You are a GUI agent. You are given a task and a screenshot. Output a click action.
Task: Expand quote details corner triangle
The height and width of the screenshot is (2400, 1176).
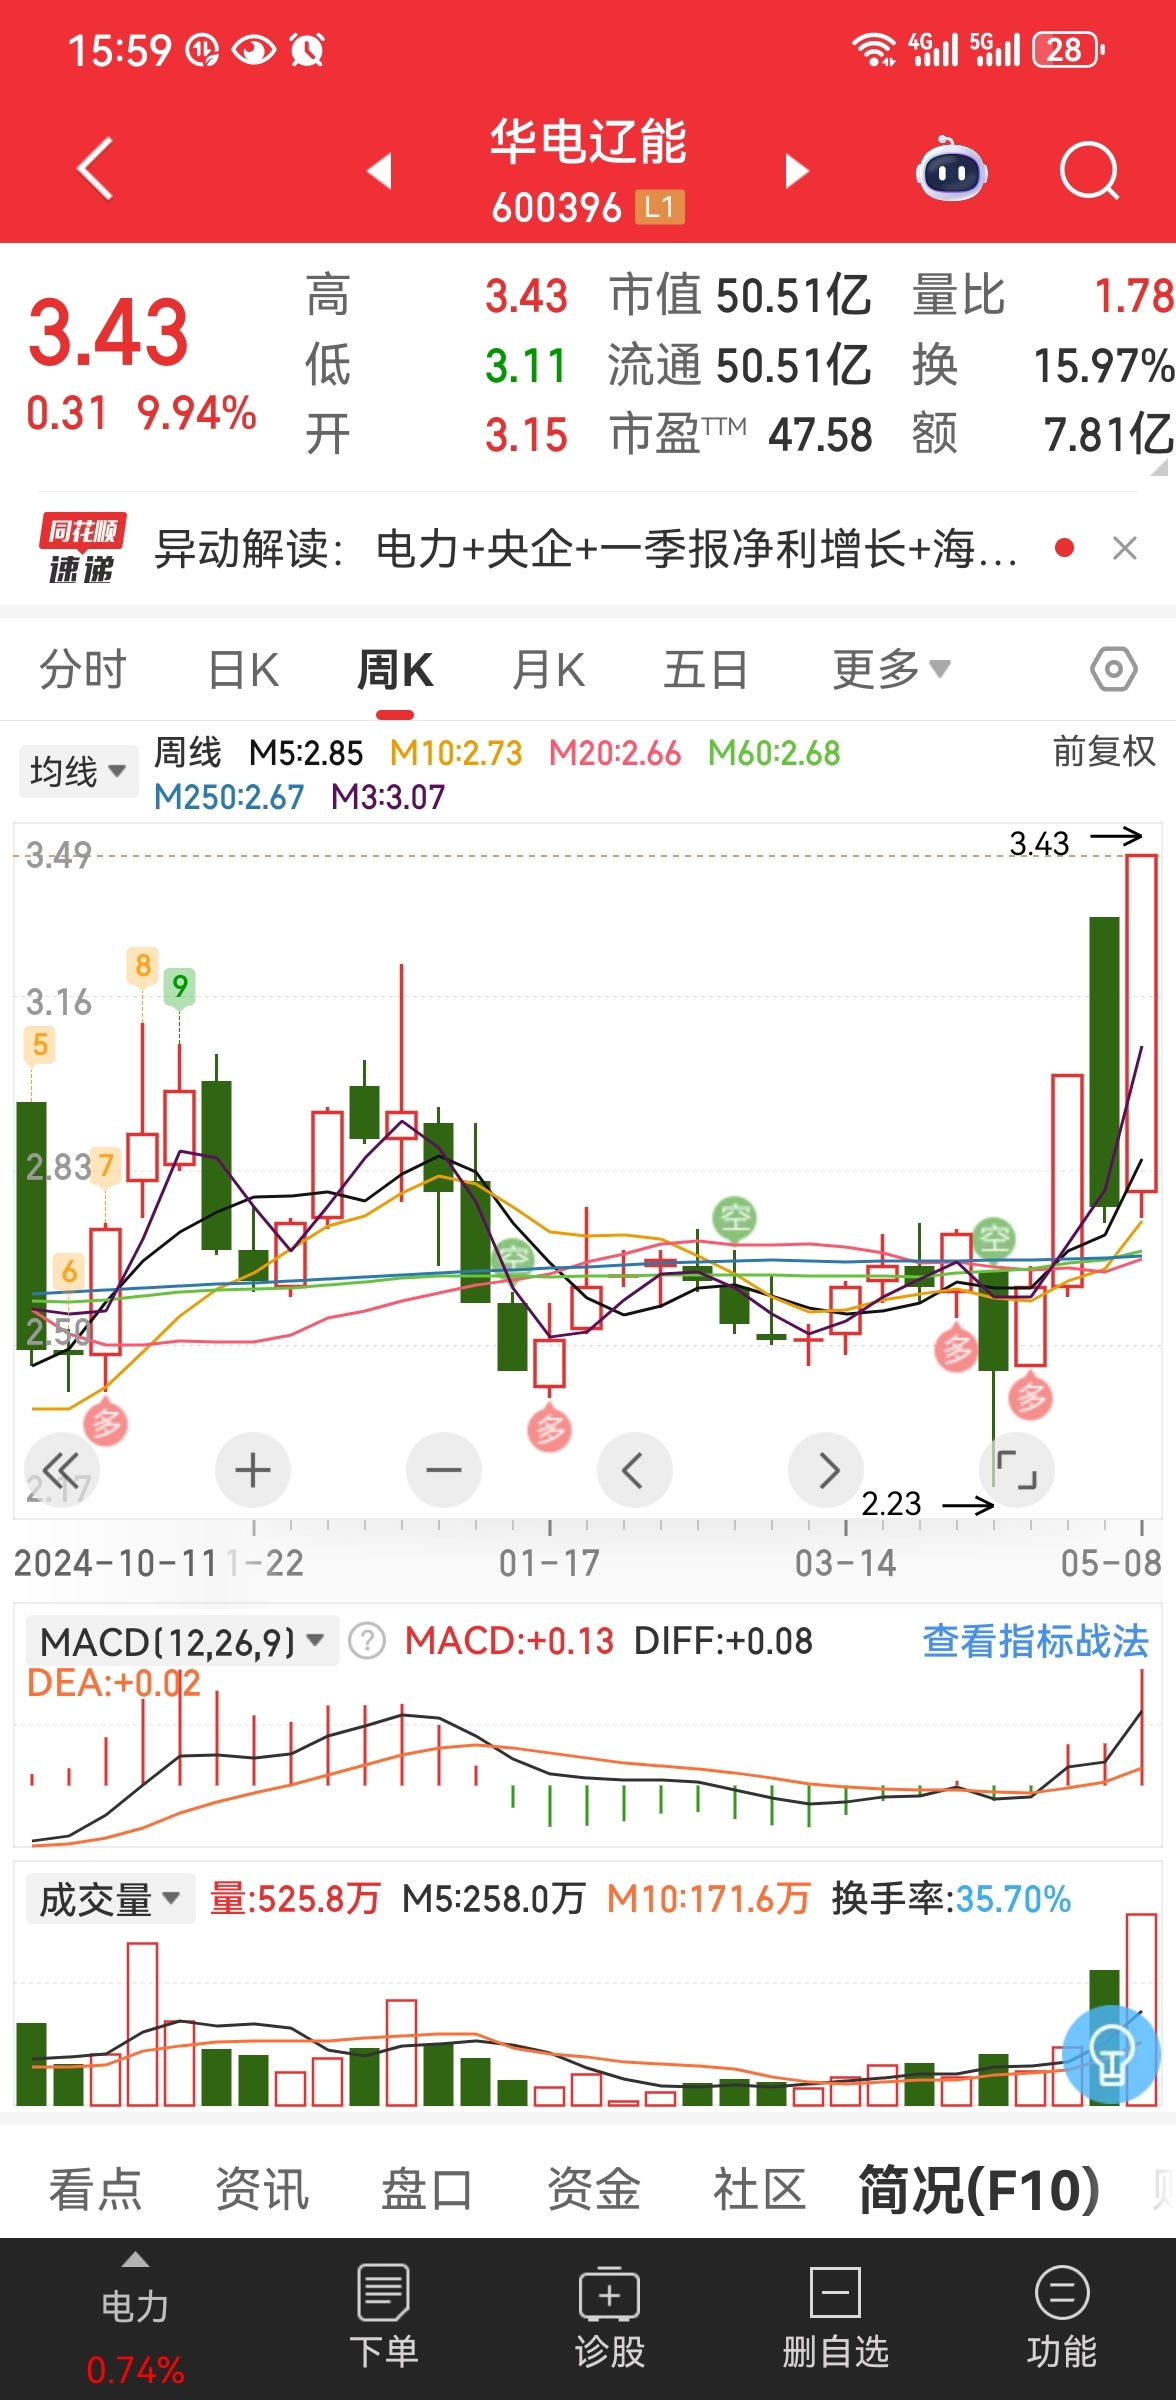1160,468
